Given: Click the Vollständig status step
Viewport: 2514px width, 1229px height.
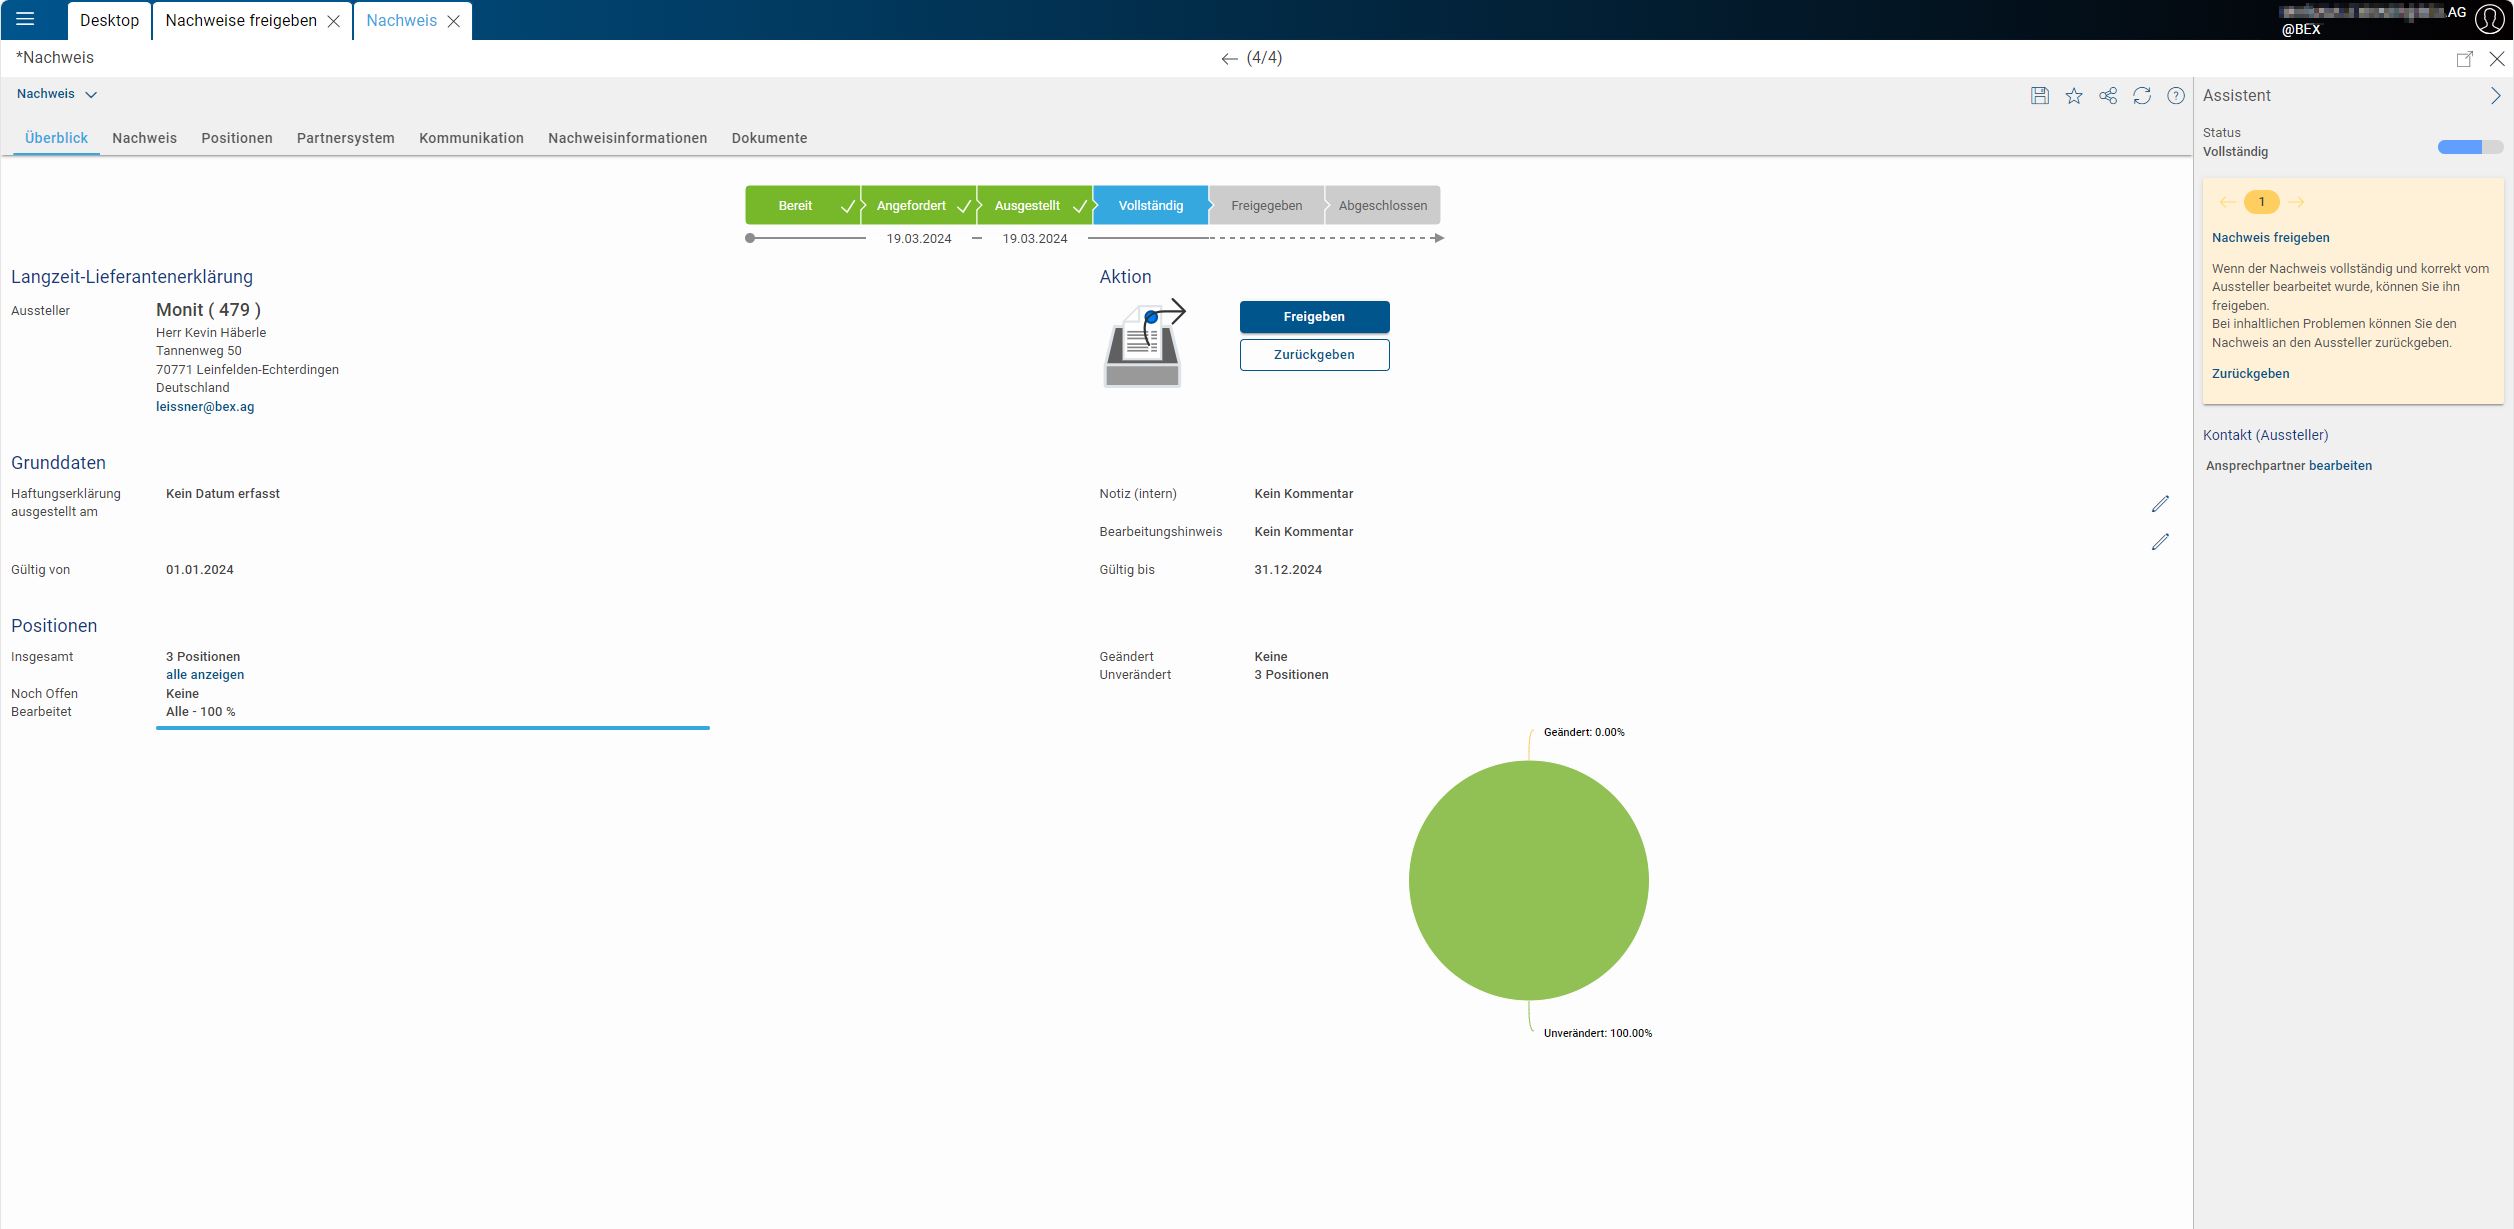Looking at the screenshot, I should 1150,206.
